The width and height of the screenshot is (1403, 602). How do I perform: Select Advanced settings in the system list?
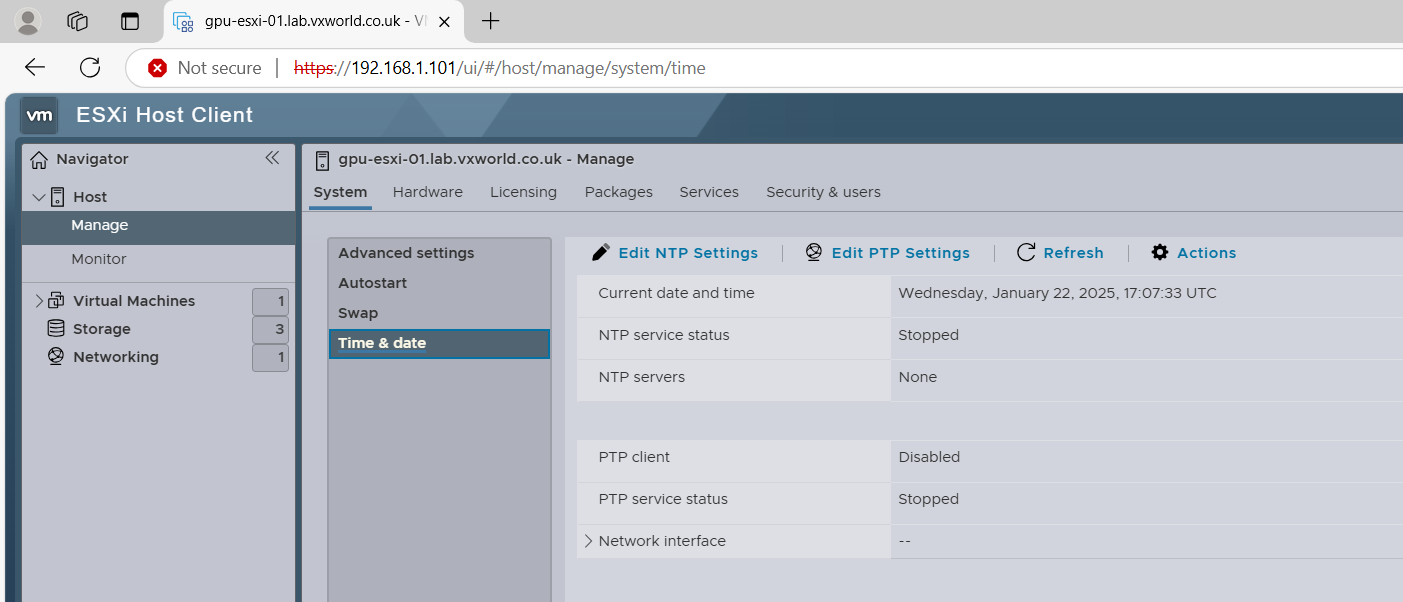pyautogui.click(x=406, y=253)
